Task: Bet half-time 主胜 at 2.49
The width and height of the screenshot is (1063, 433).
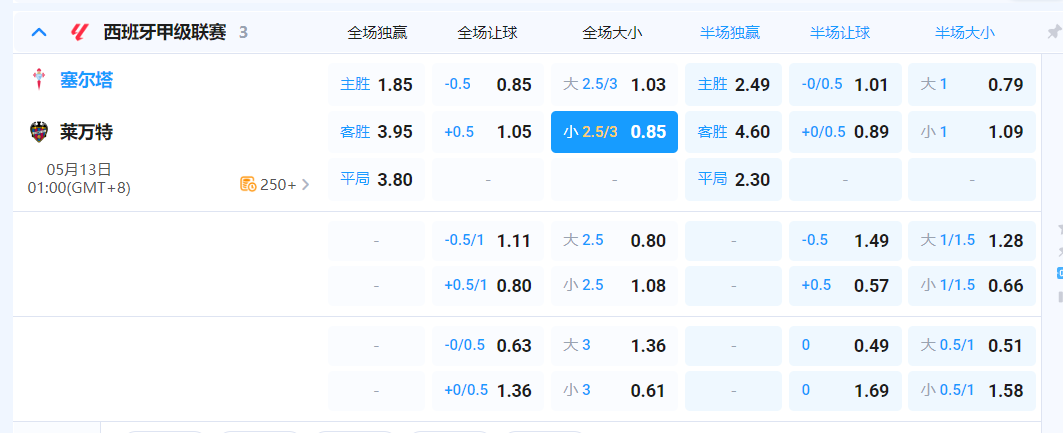Action: [x=734, y=85]
